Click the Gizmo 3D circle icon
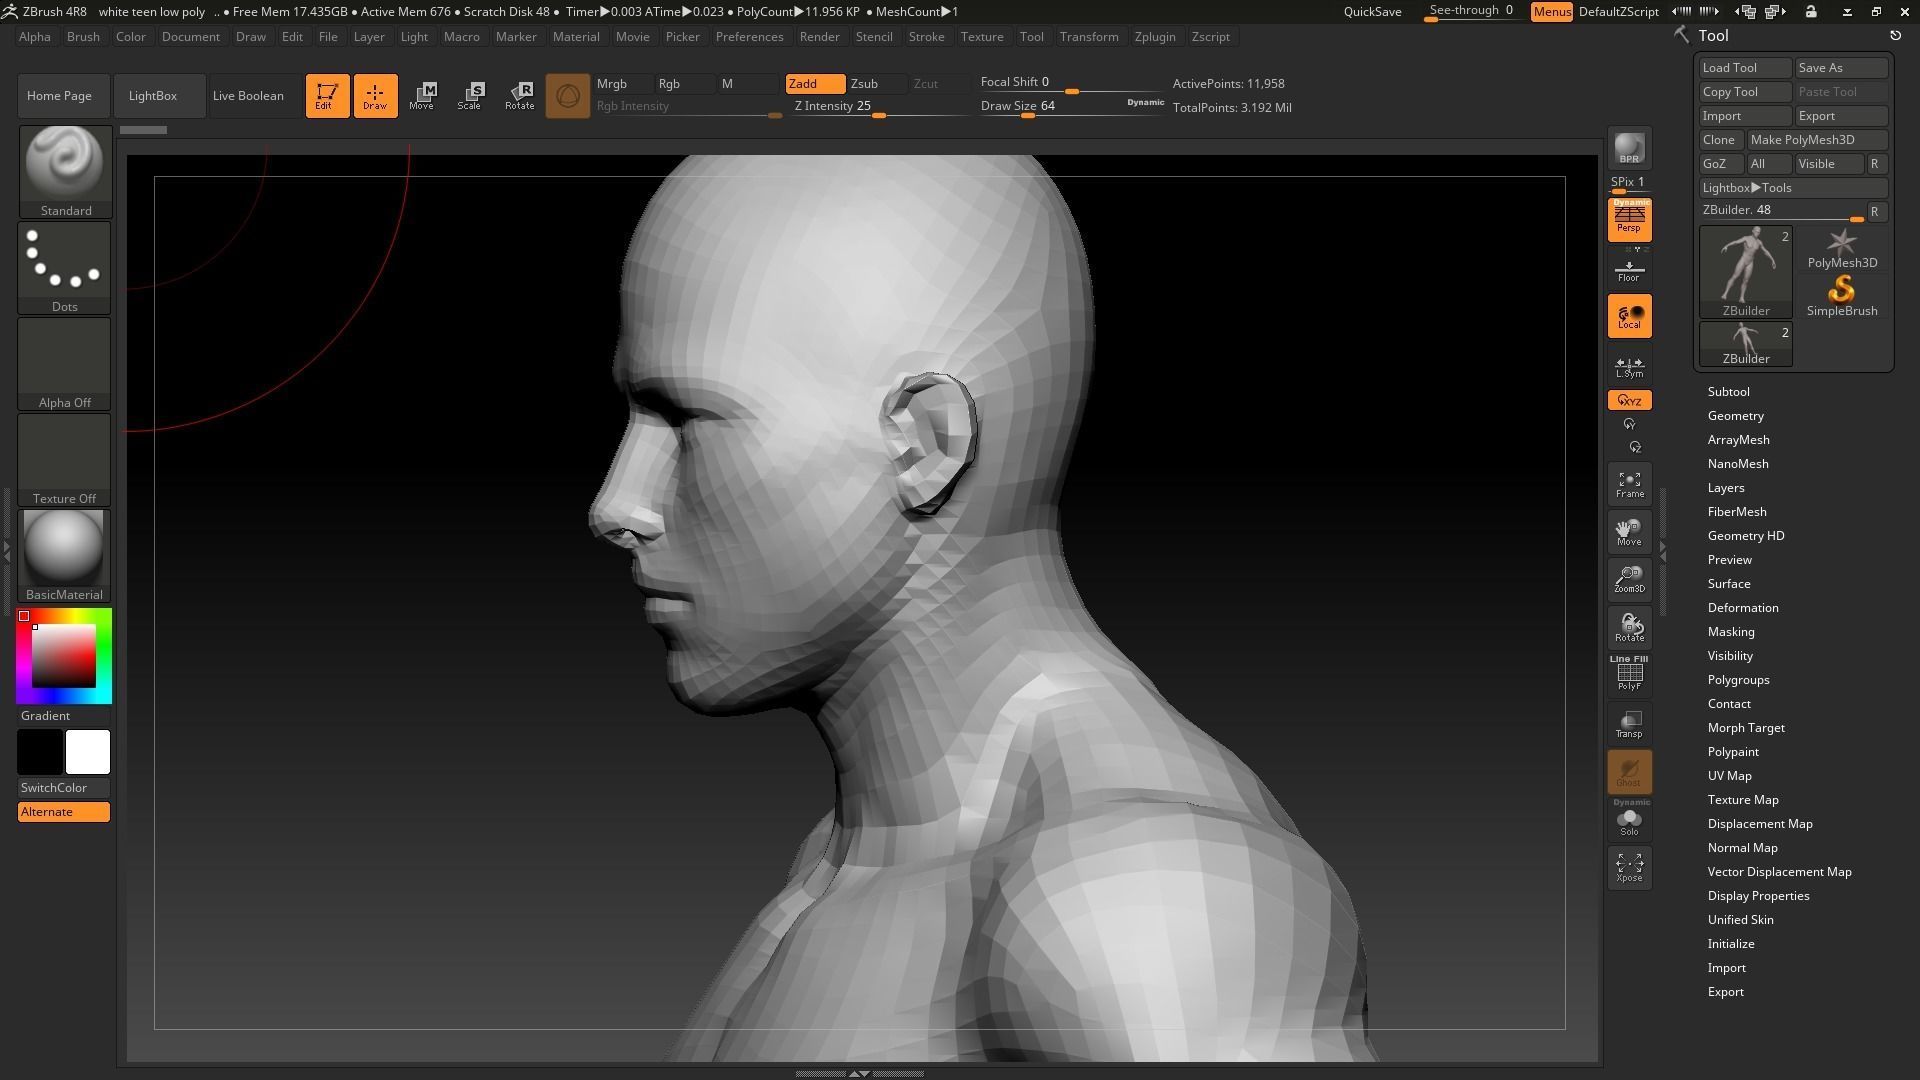The width and height of the screenshot is (1920, 1080). [x=567, y=96]
